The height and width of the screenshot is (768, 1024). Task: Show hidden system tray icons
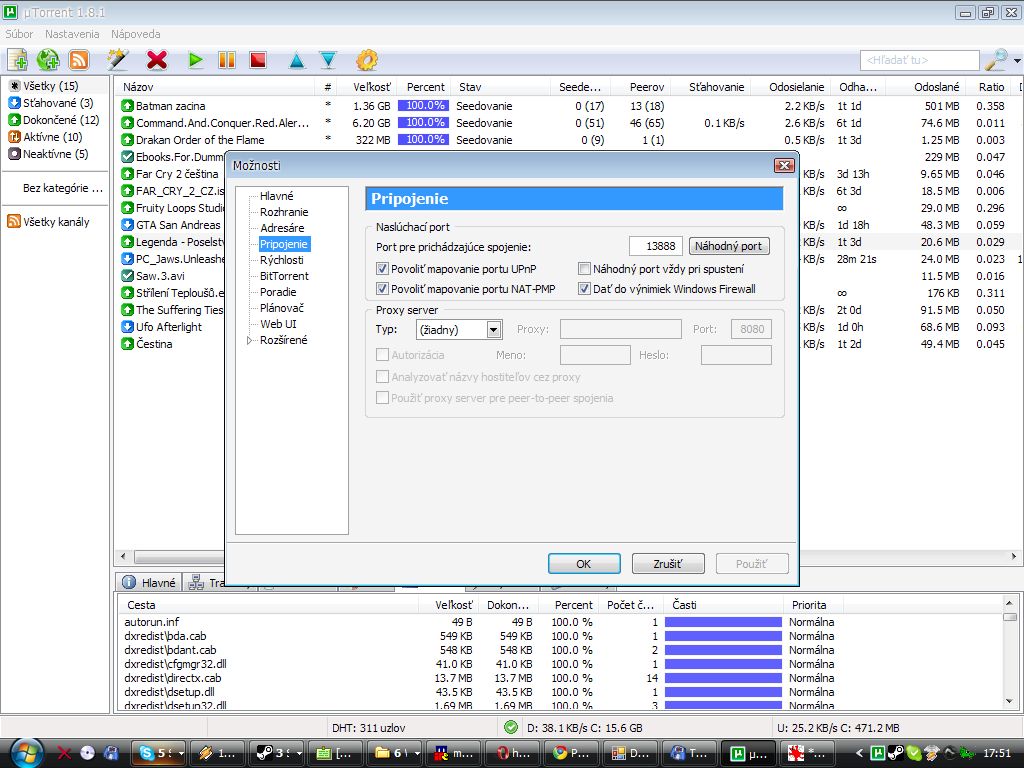click(859, 753)
